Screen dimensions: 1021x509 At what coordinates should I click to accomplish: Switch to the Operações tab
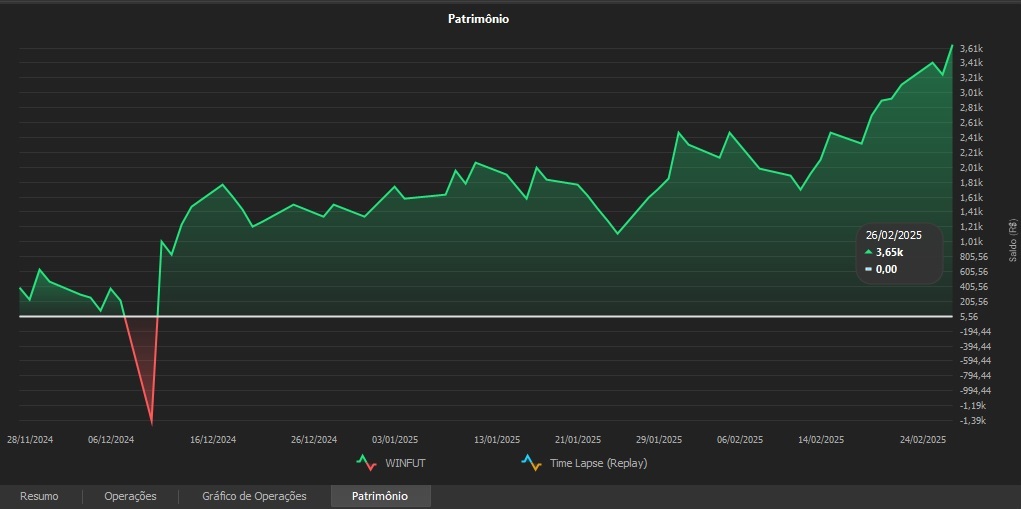point(130,496)
